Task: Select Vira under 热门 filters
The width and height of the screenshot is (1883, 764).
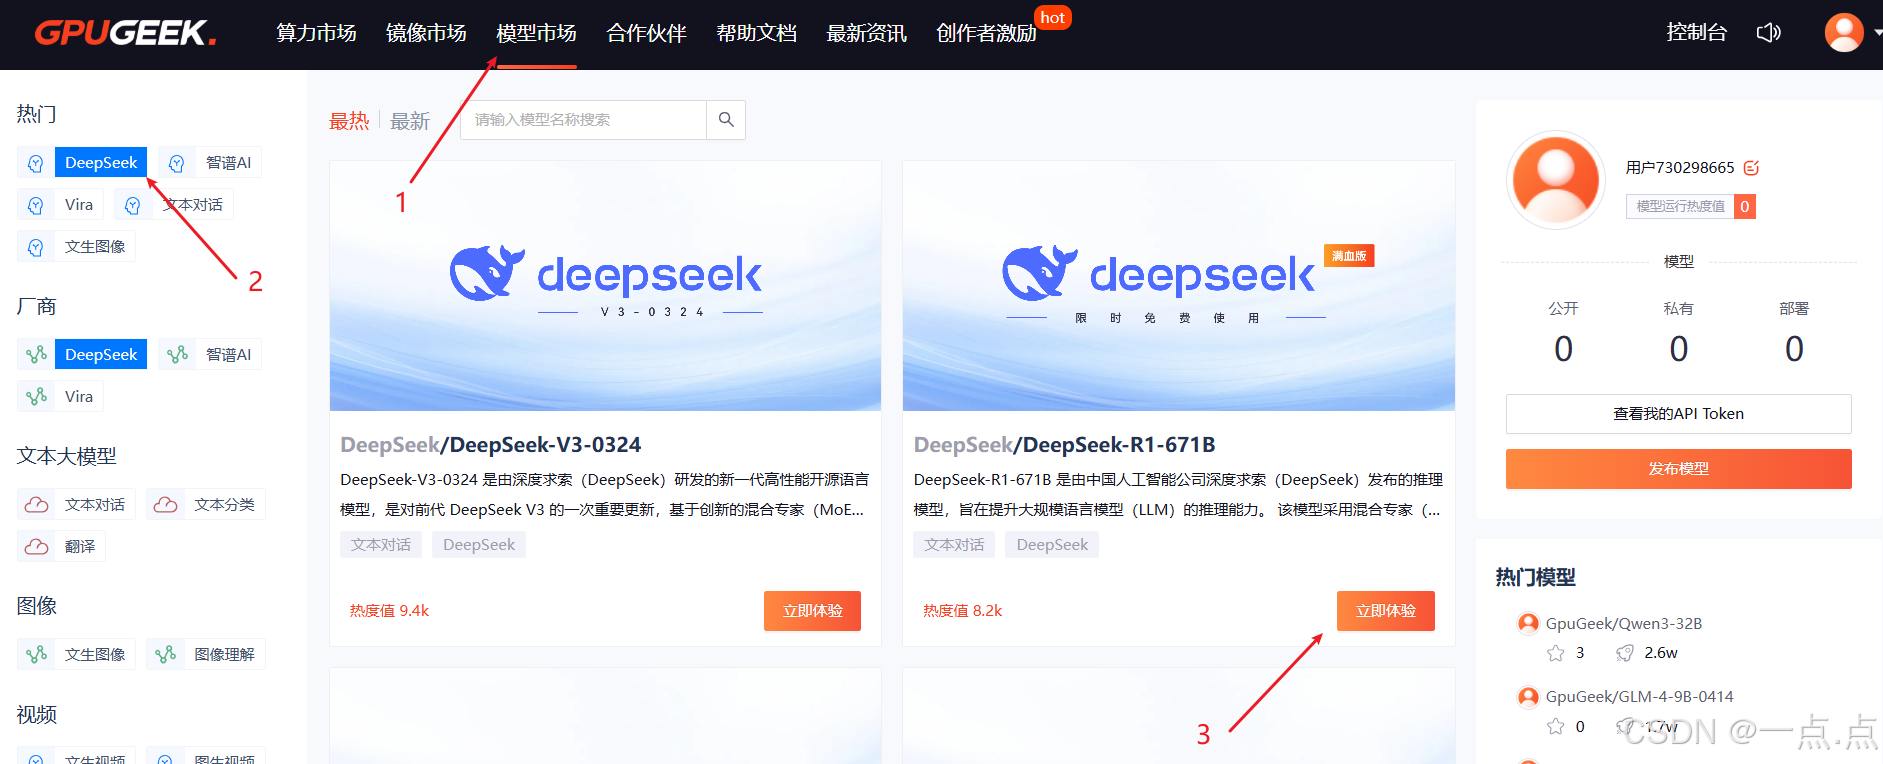Action: pos(79,204)
